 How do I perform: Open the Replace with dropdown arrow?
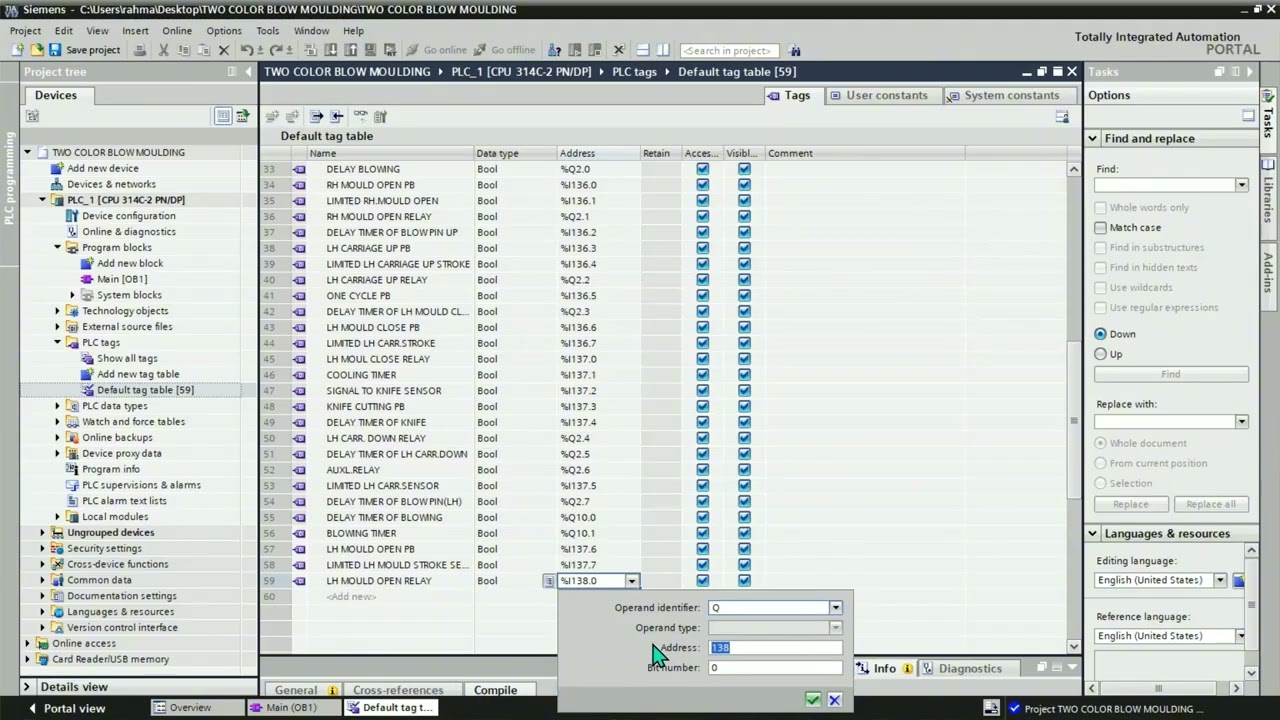(1241, 421)
